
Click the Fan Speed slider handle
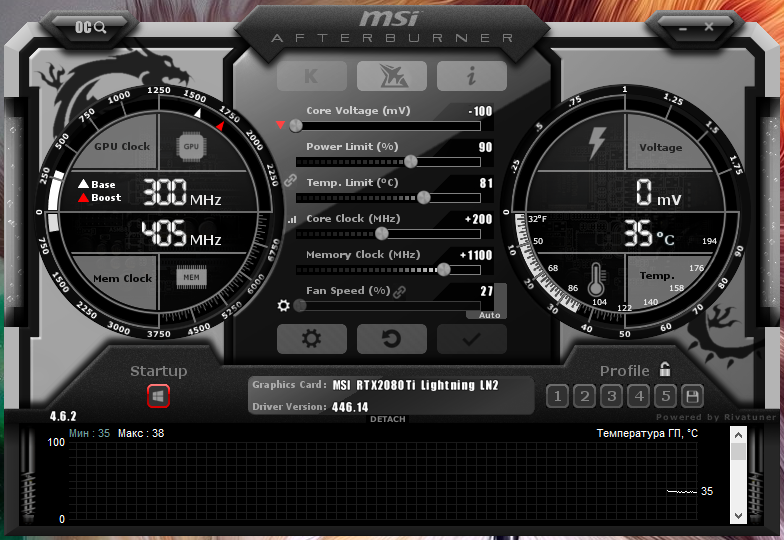click(300, 305)
